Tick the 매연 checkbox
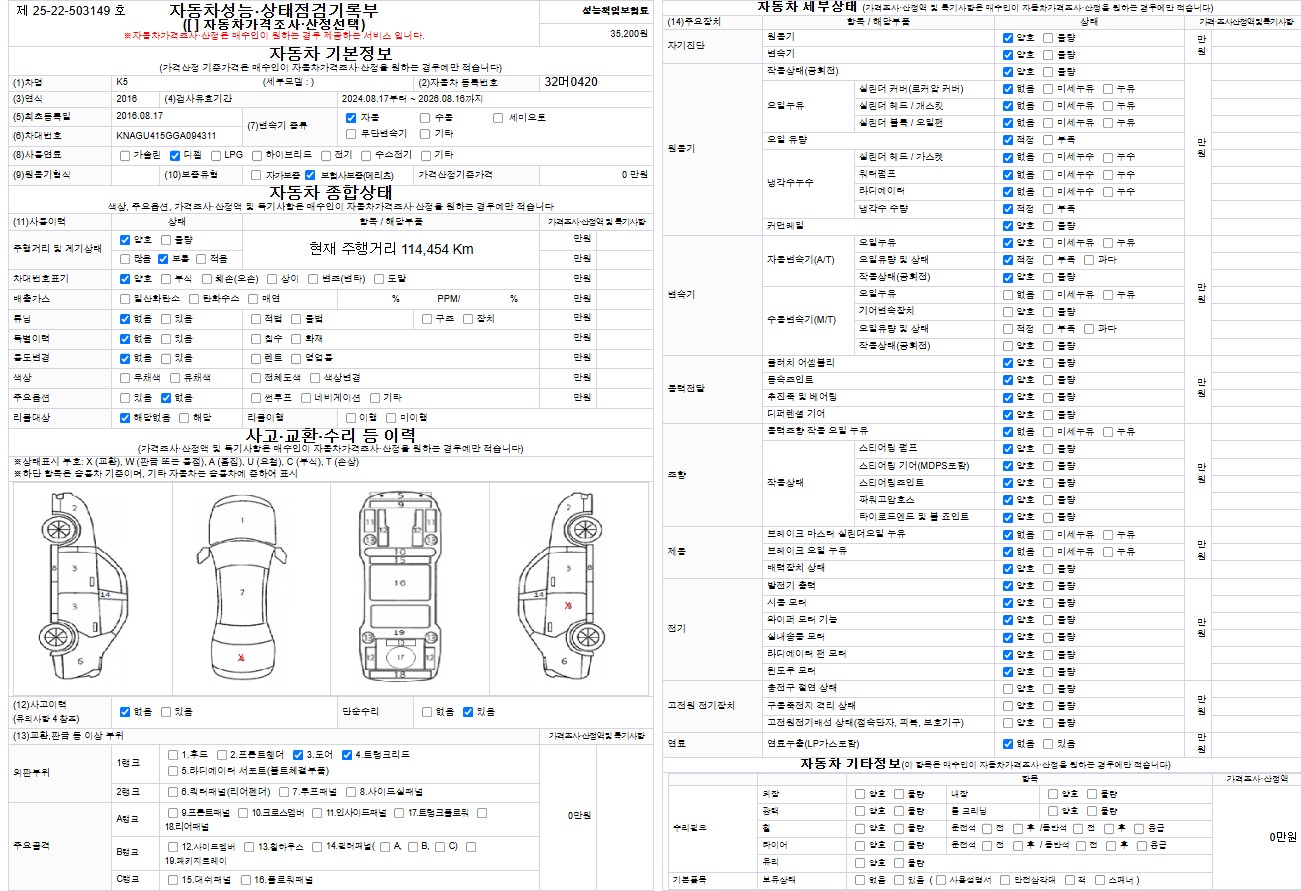 254,299
